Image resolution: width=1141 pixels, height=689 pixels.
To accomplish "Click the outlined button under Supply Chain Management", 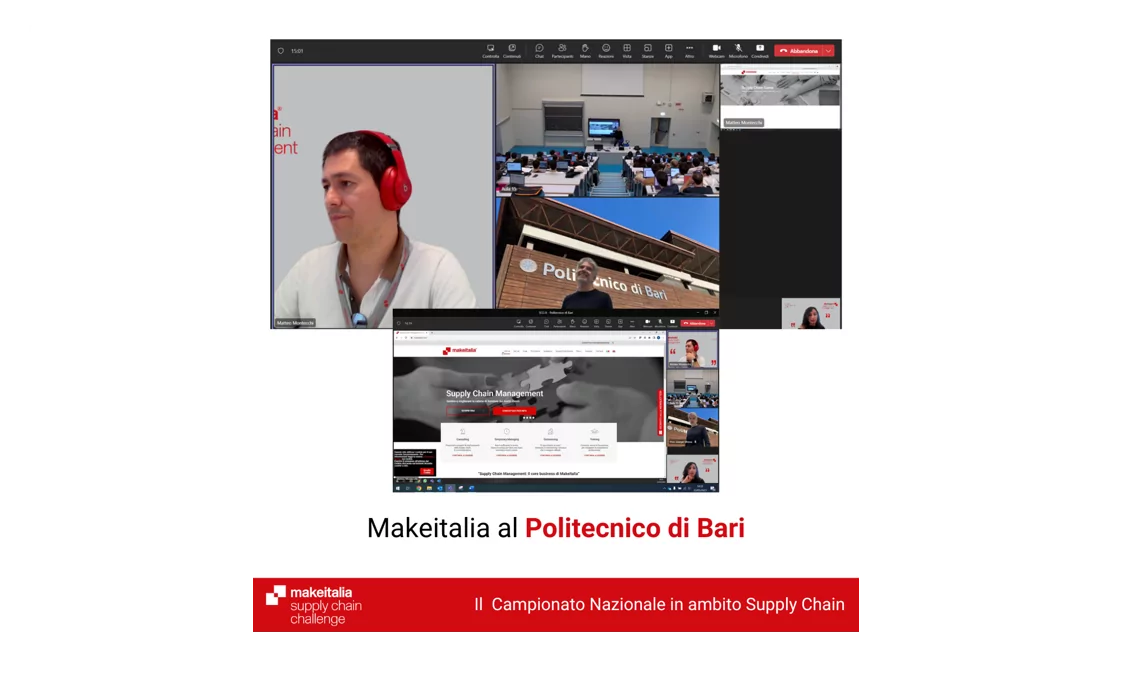I will click(468, 411).
